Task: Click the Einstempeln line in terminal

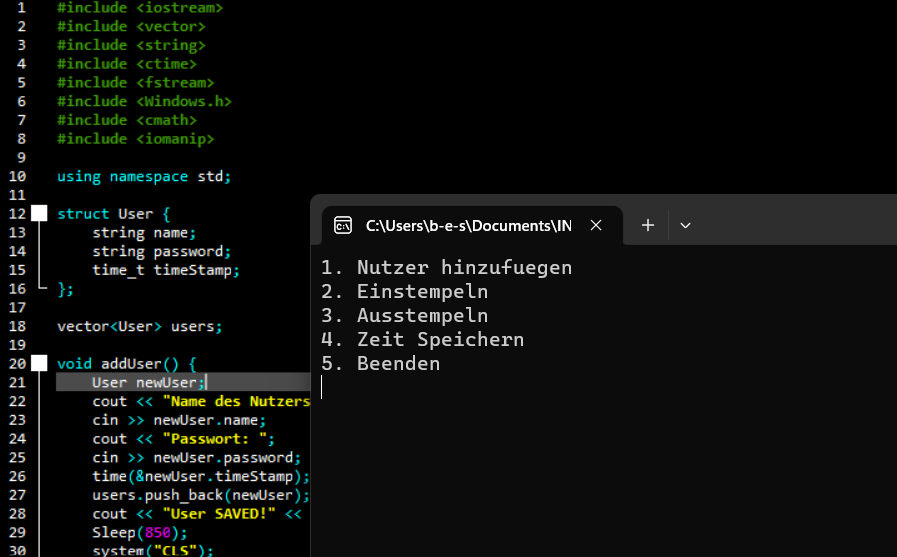Action: tap(404, 292)
